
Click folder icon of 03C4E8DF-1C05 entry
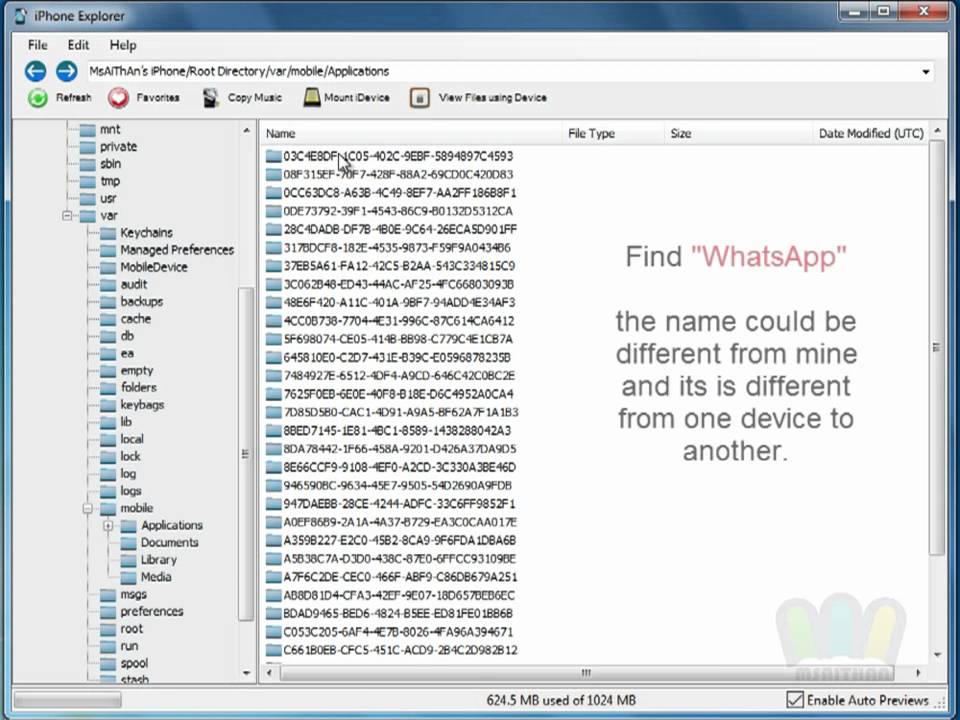point(273,157)
